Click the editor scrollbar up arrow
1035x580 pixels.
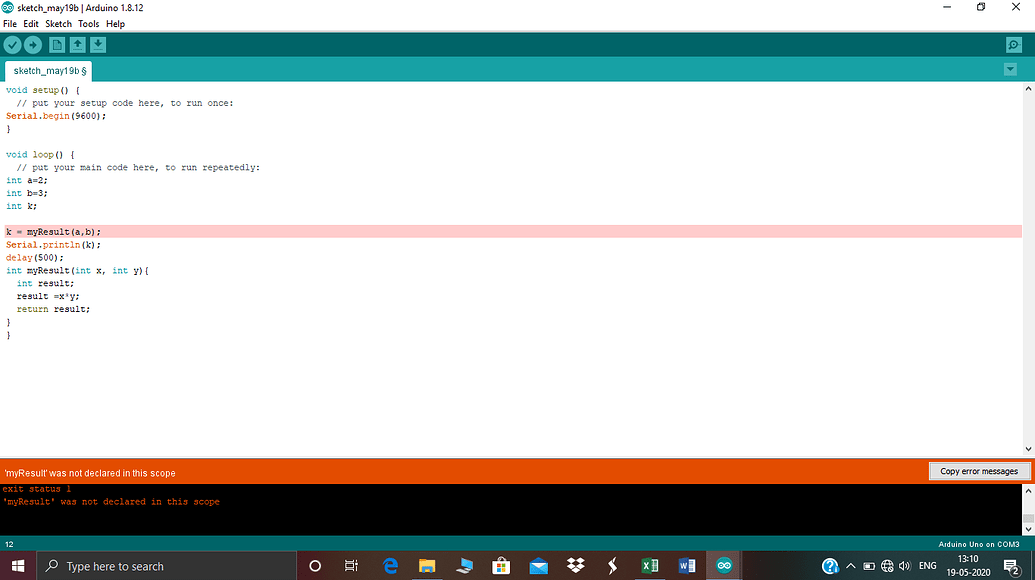click(x=1028, y=88)
